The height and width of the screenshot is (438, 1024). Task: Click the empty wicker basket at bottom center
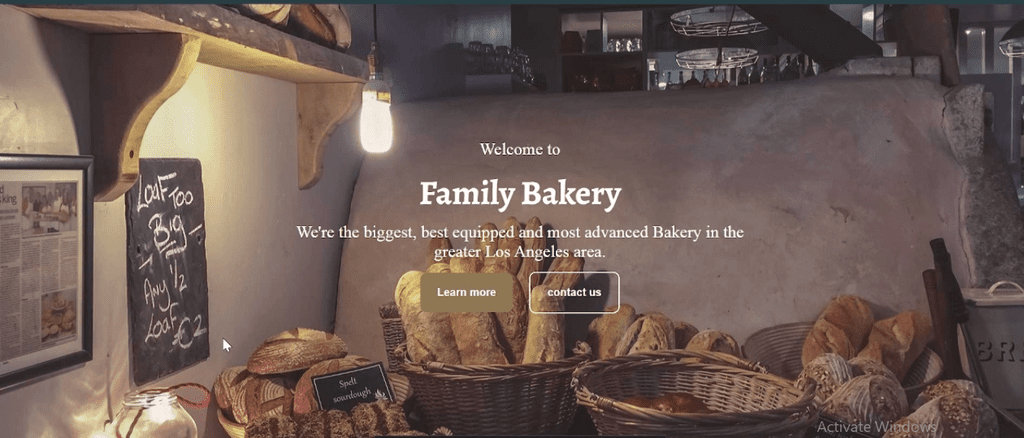click(x=694, y=392)
